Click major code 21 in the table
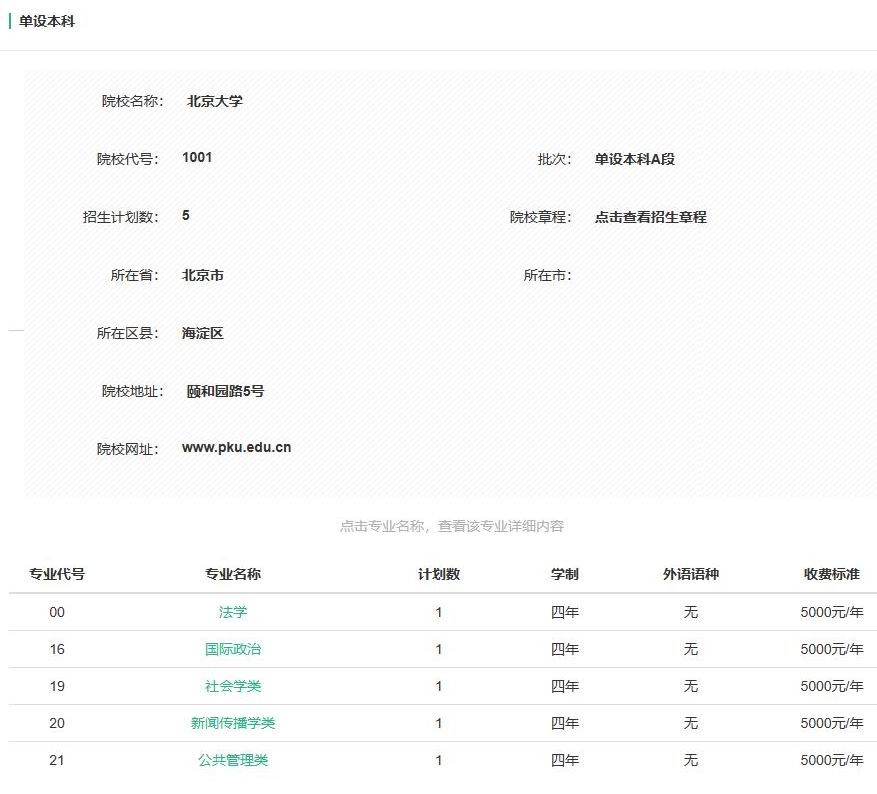Image resolution: width=877 pixels, height=794 pixels. coord(57,760)
